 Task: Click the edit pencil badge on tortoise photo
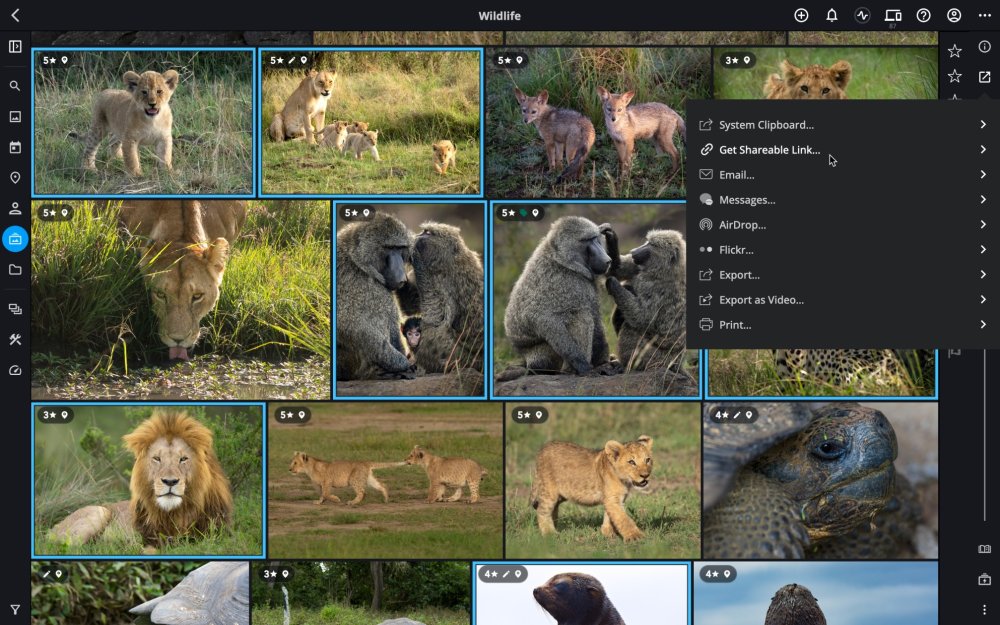pos(737,415)
